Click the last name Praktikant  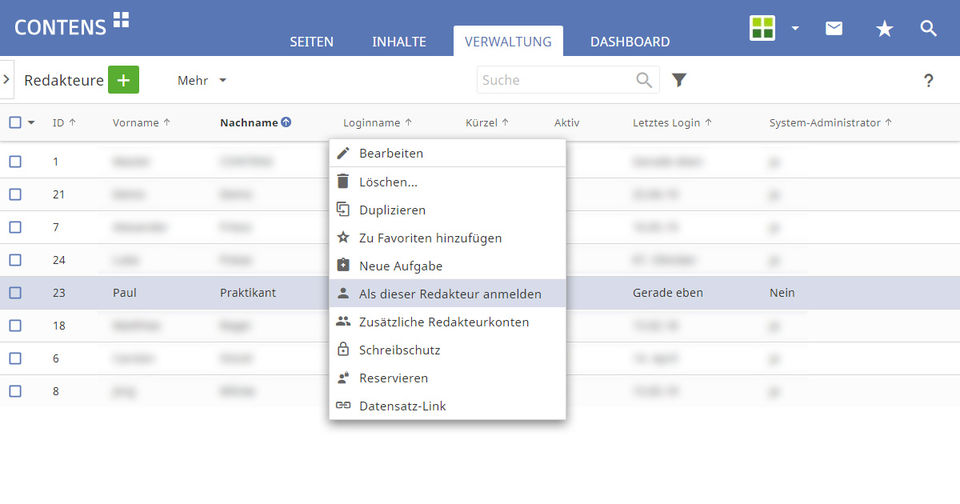point(248,293)
